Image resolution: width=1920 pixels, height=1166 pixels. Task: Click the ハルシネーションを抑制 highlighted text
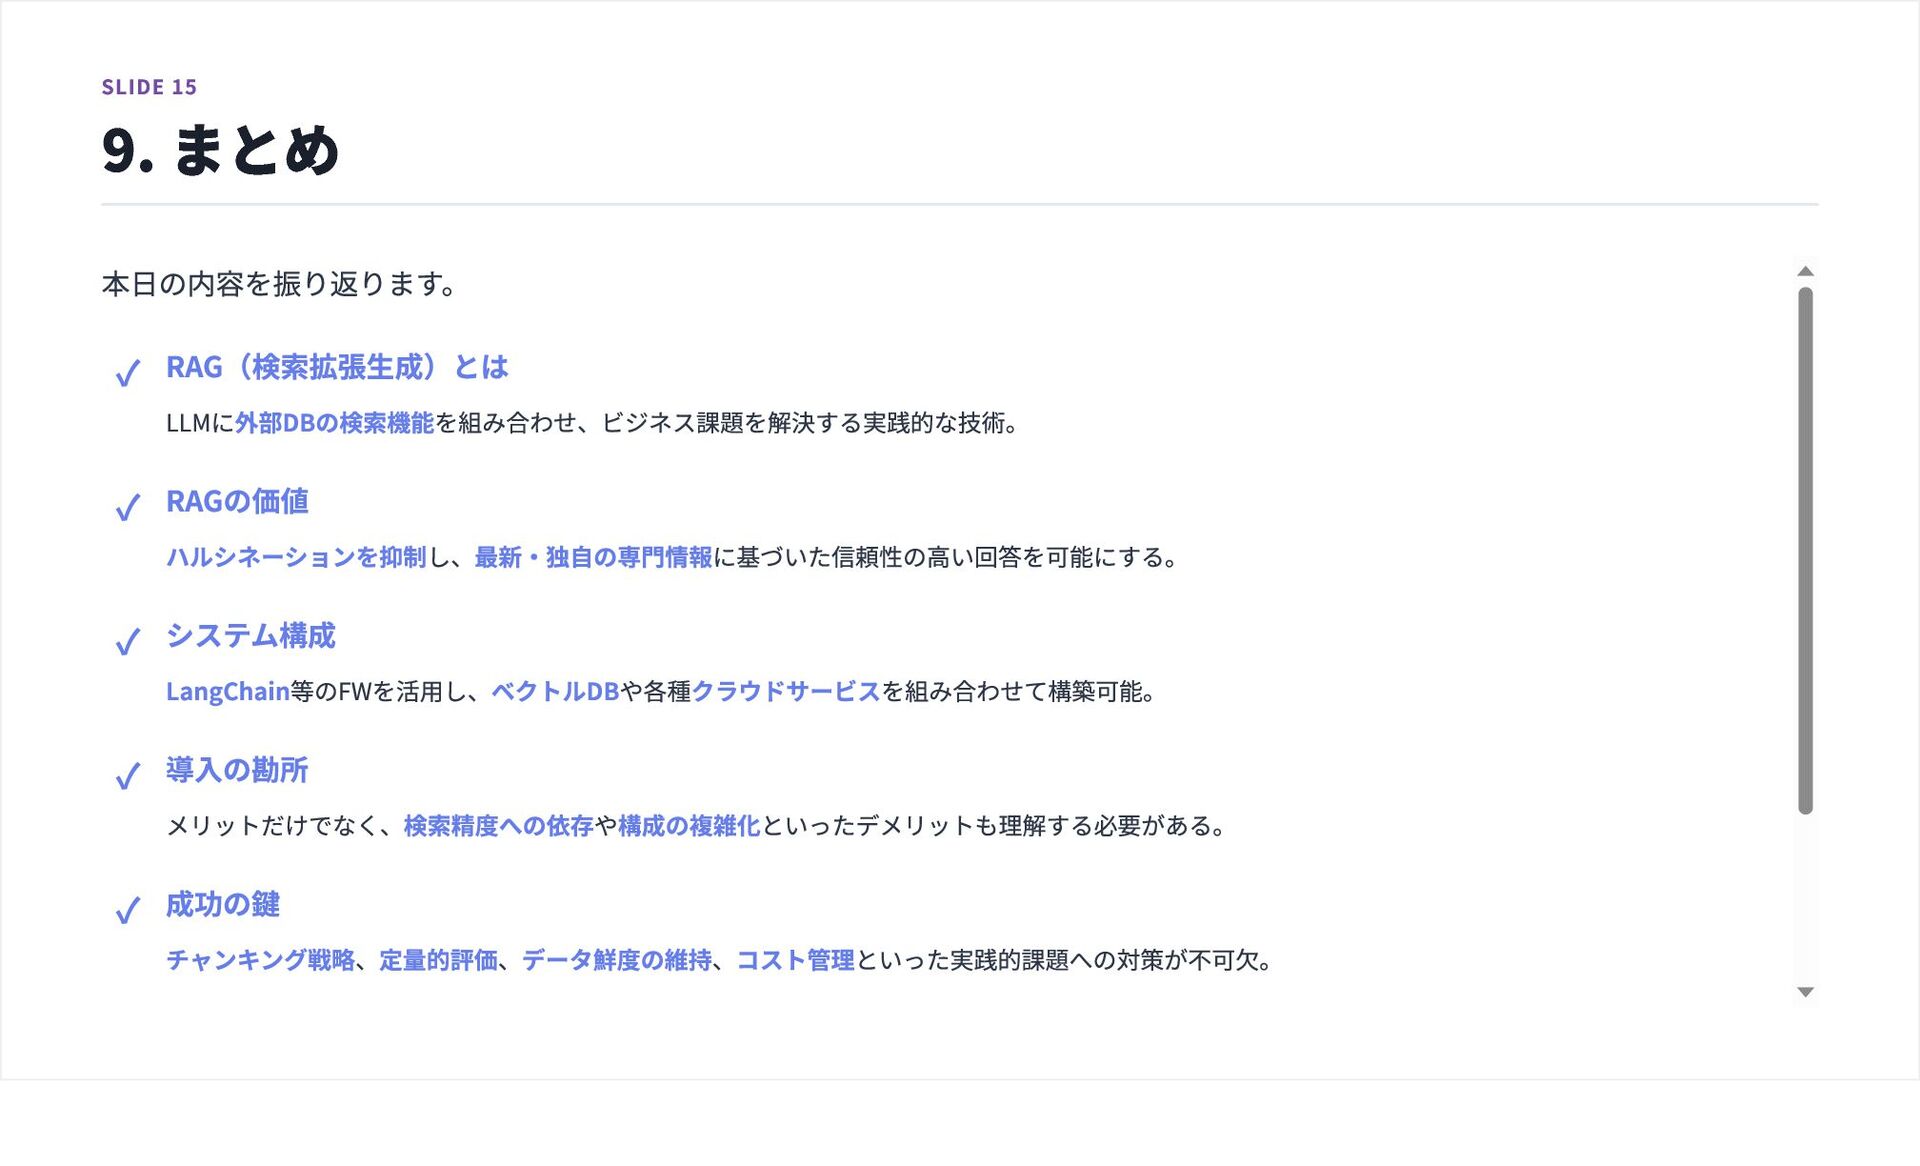point(296,557)
